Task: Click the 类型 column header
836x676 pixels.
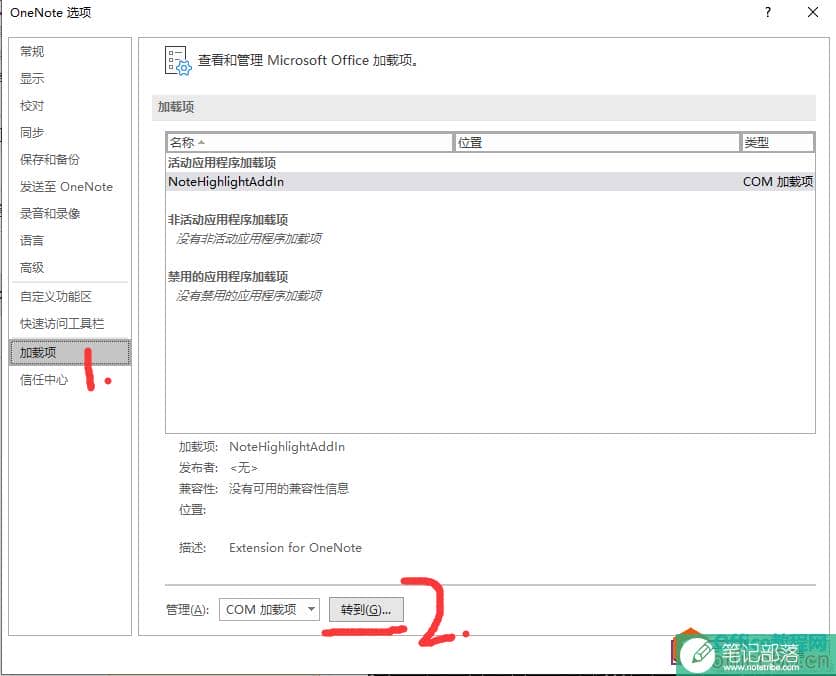Action: (778, 142)
